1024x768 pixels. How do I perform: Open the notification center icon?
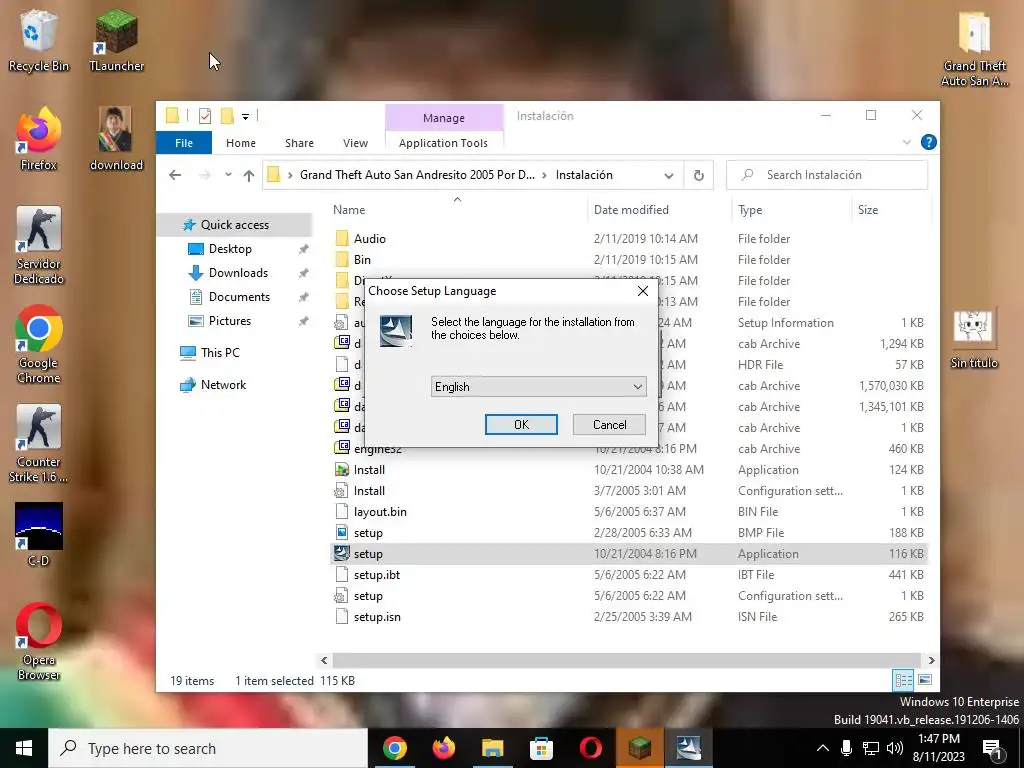tap(993, 749)
